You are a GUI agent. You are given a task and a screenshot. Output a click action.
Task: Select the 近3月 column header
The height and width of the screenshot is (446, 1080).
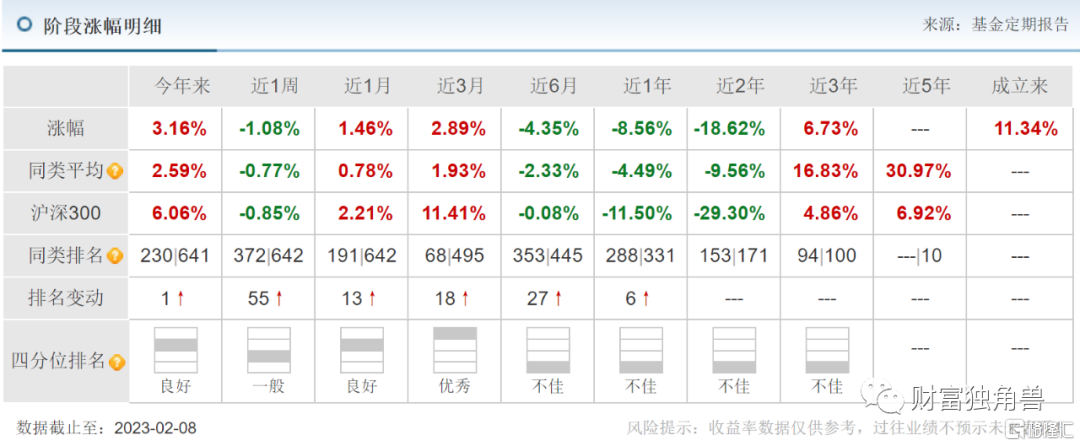click(x=461, y=86)
